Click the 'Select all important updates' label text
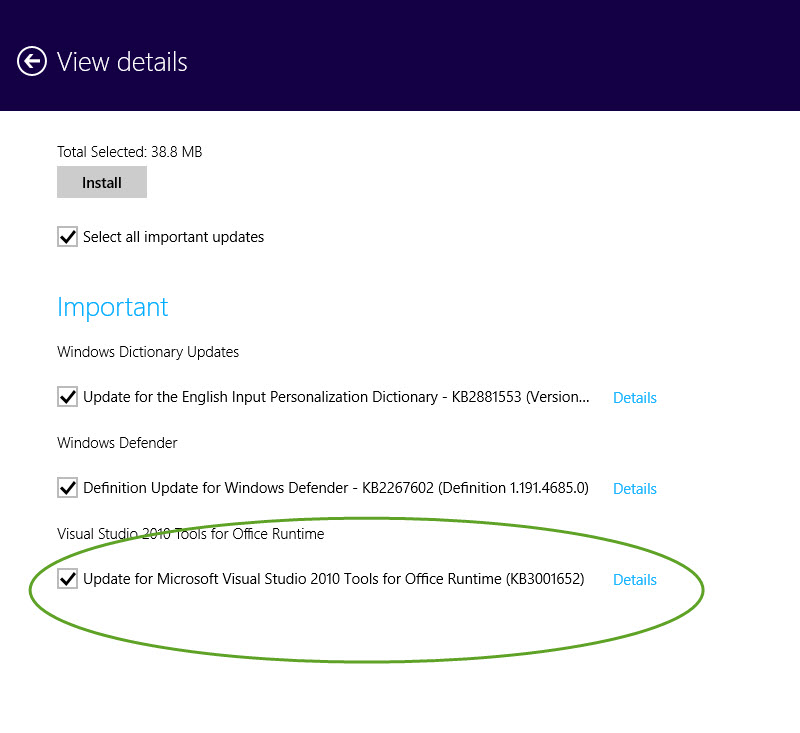This screenshot has height=733, width=800. click(173, 237)
